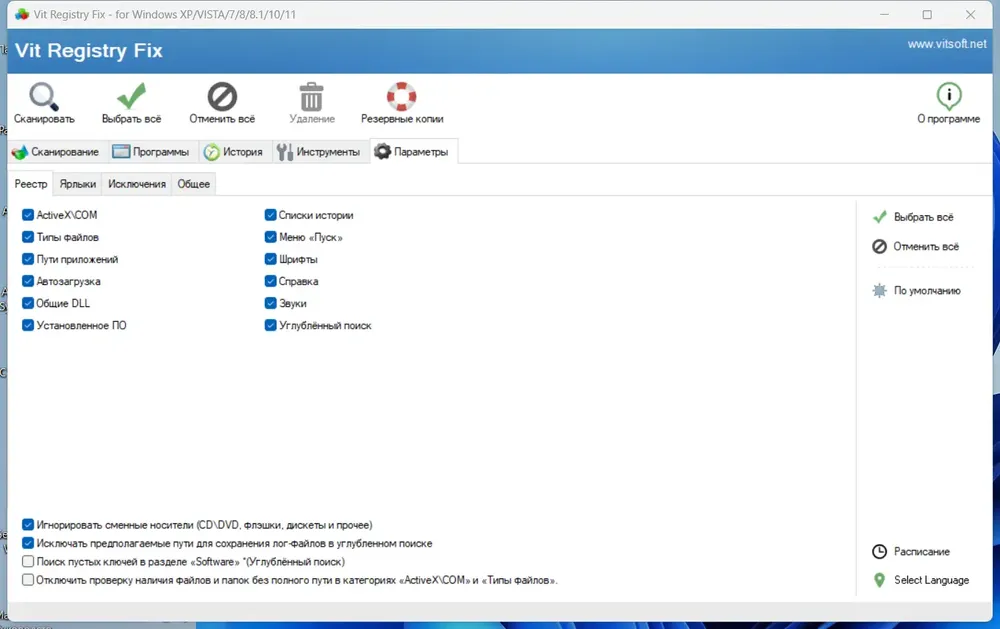Disable the Автозагрузка checkbox

(x=28, y=281)
